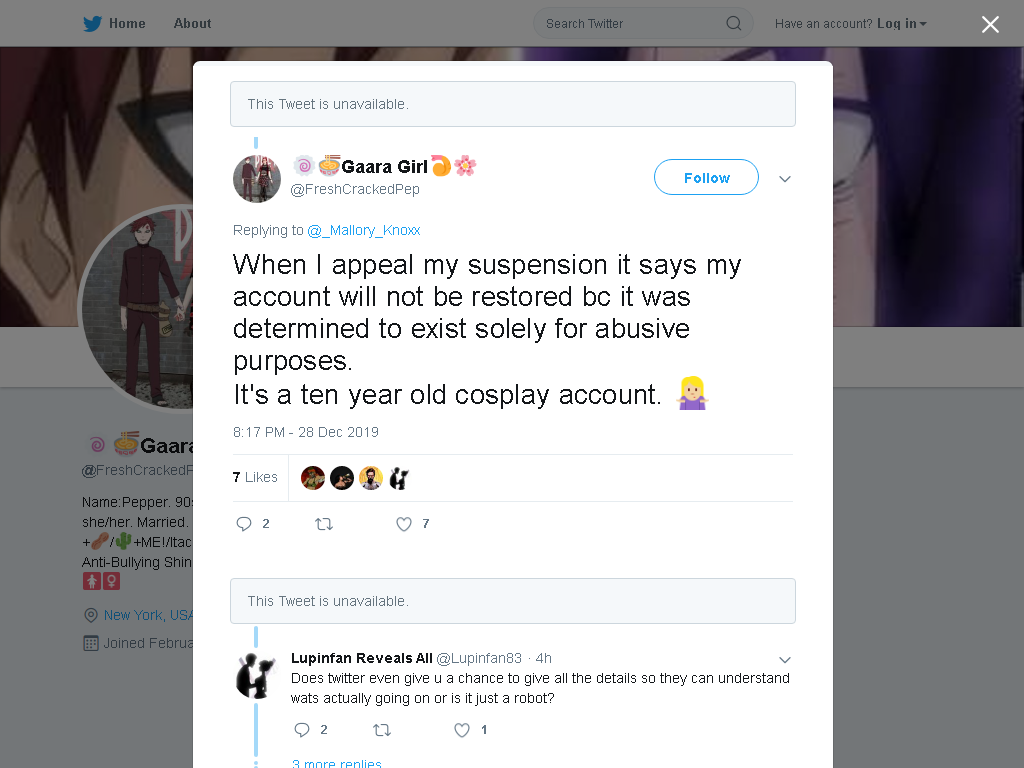This screenshot has width=1024, height=768.
Task: Close the tweet overlay with the X
Action: point(990,24)
